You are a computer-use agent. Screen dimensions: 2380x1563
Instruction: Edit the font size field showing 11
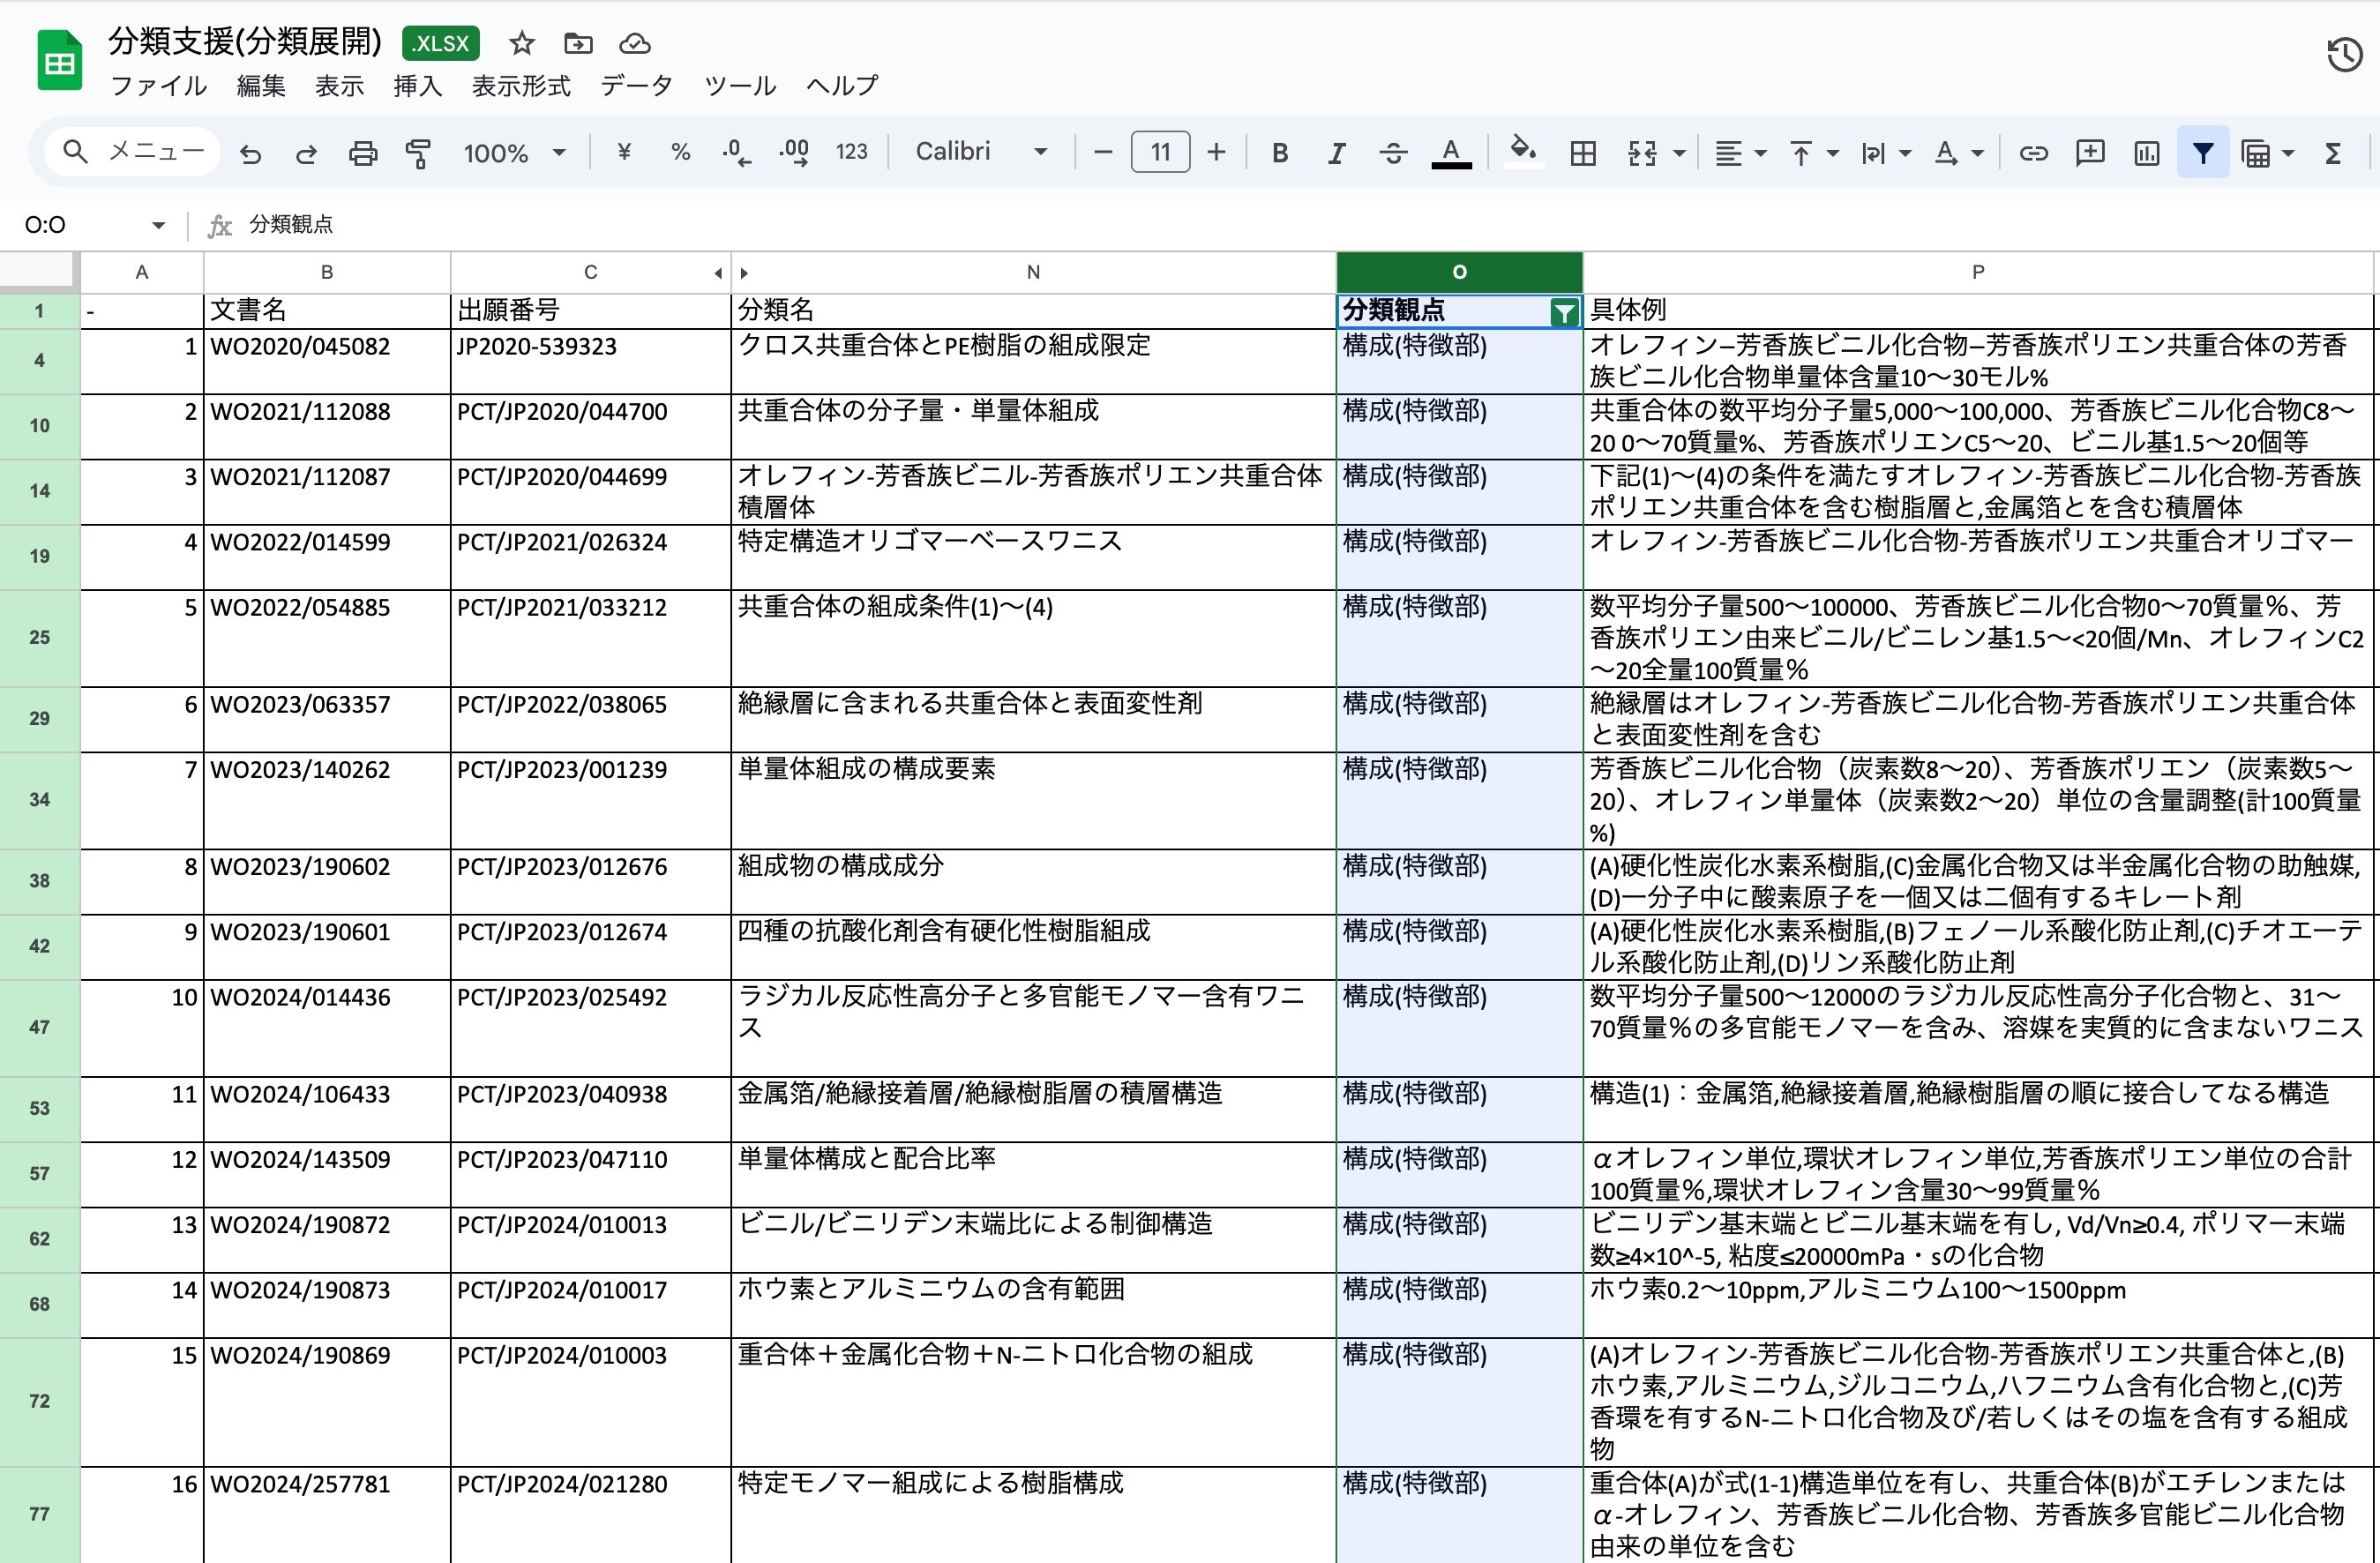point(1160,152)
